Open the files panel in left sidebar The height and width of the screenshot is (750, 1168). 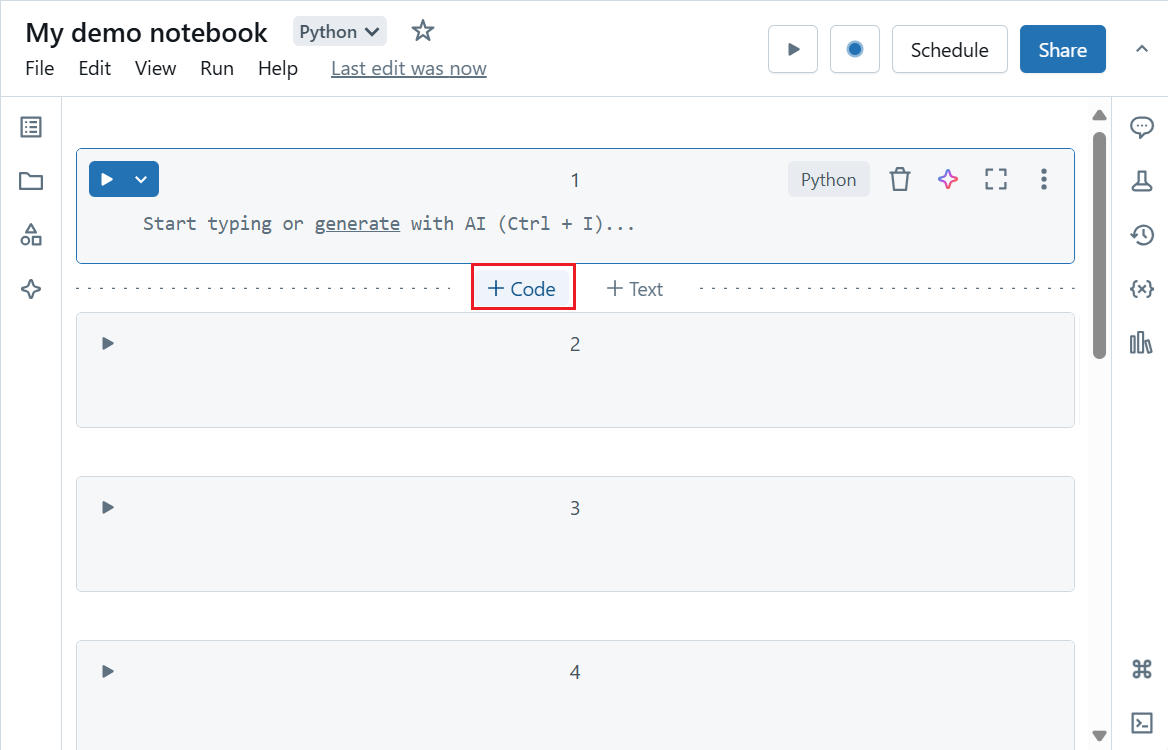[30, 181]
